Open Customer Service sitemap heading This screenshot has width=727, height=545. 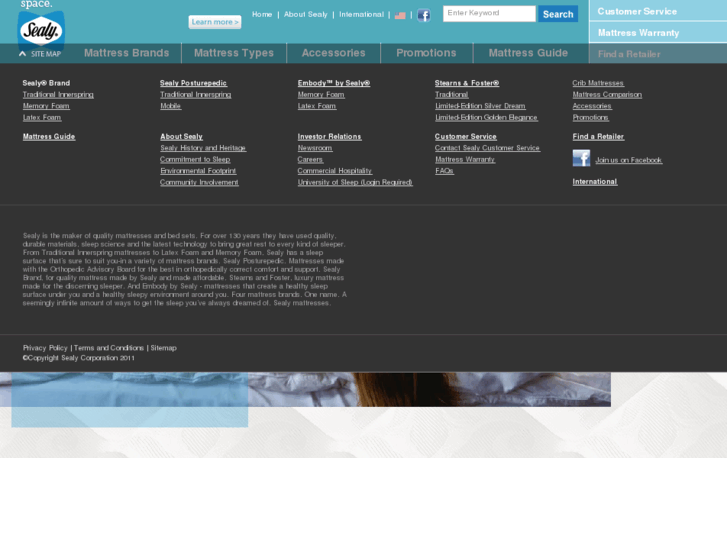pos(466,136)
